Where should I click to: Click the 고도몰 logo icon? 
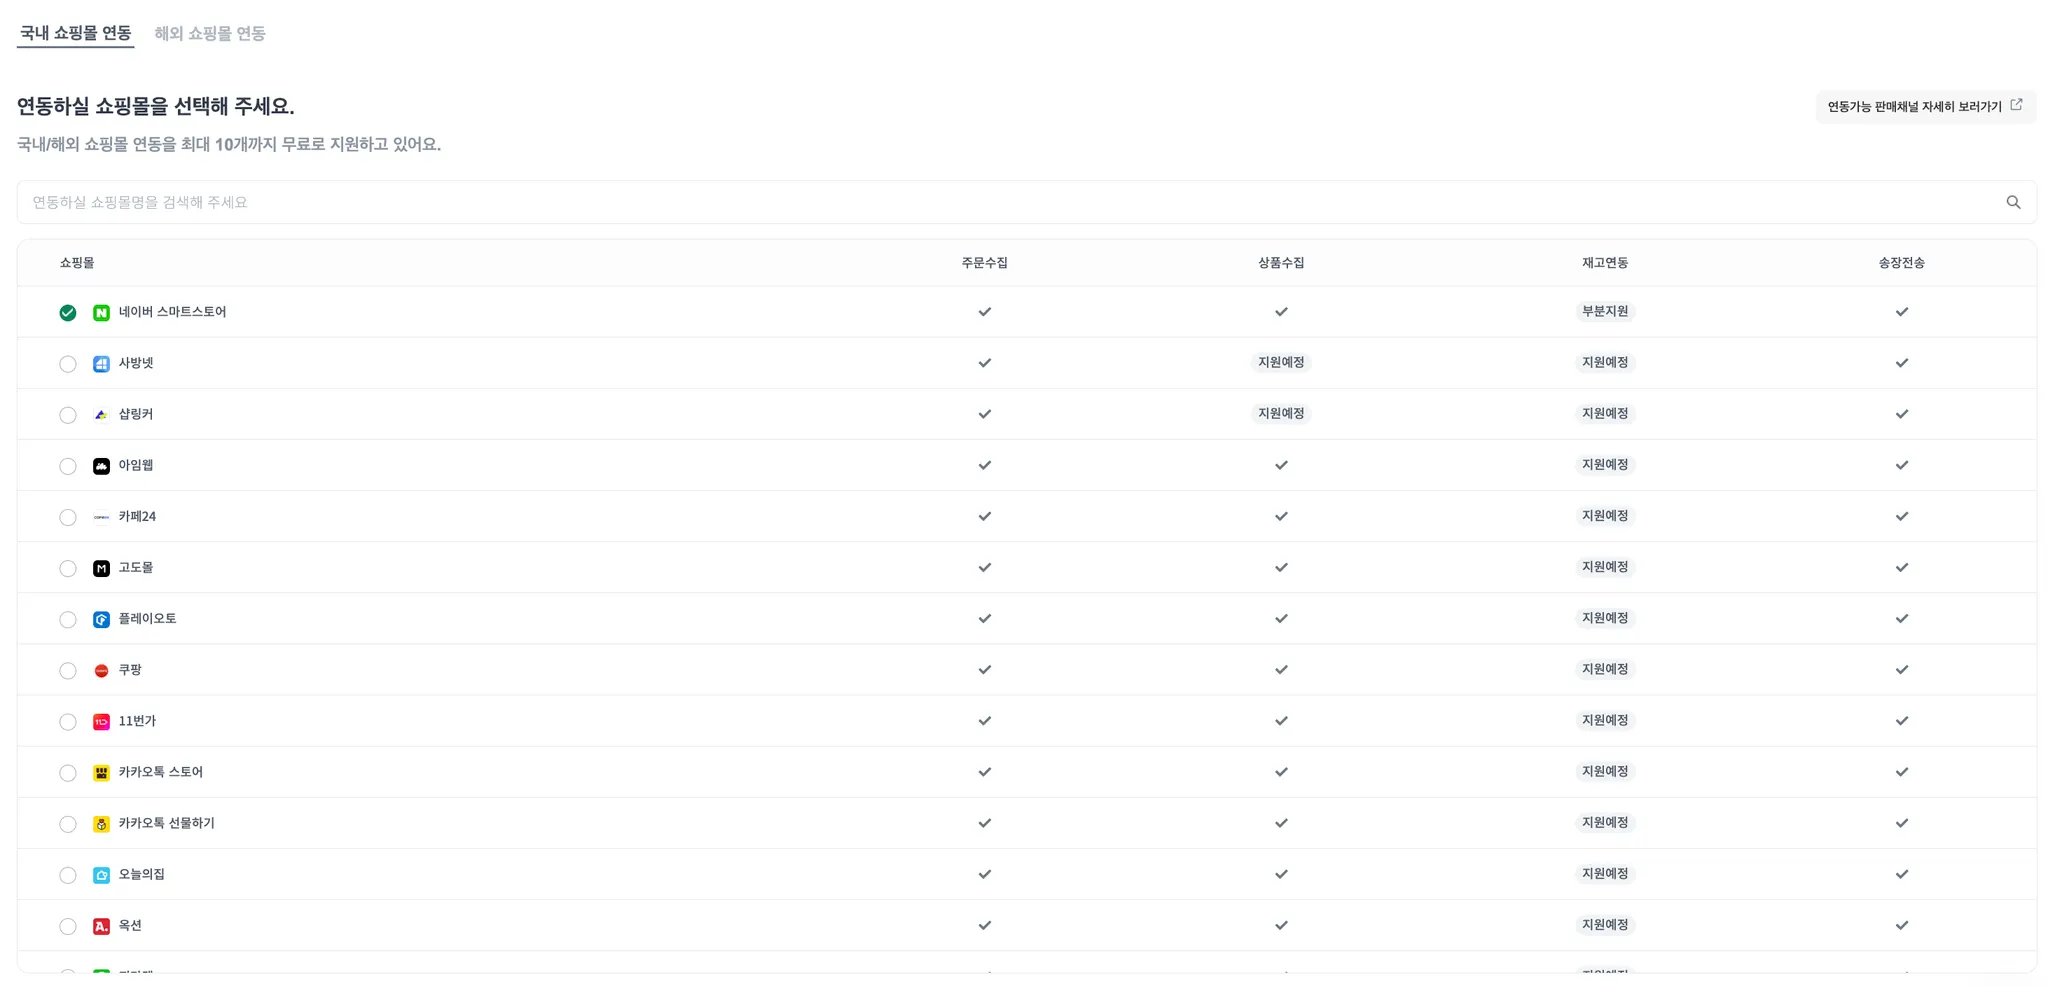pos(101,568)
